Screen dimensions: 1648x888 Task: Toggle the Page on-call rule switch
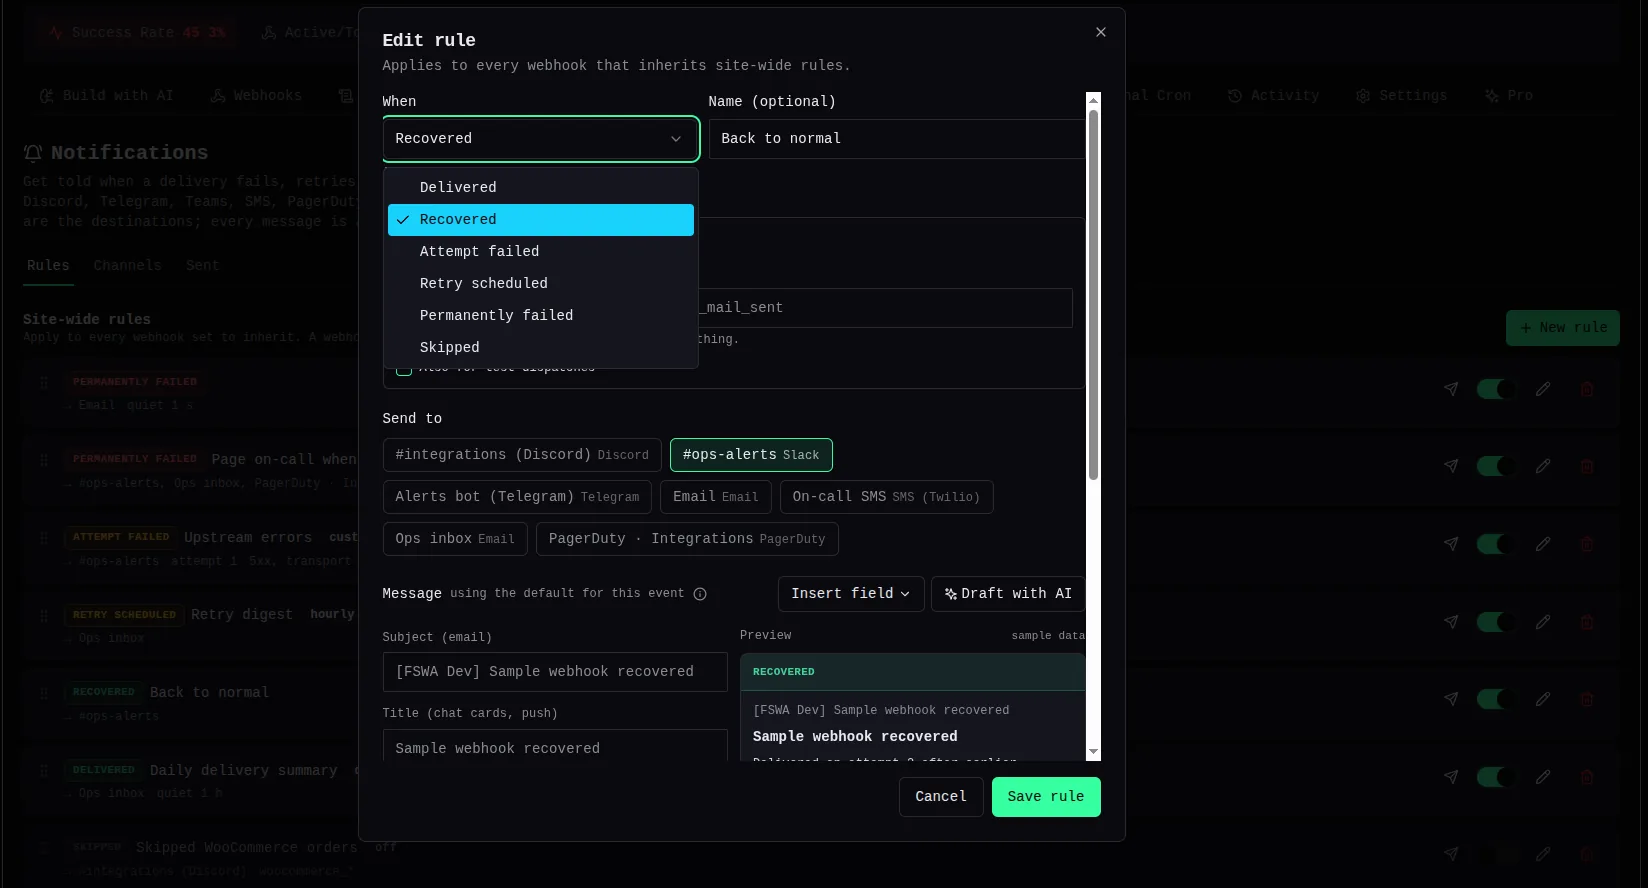(1496, 466)
